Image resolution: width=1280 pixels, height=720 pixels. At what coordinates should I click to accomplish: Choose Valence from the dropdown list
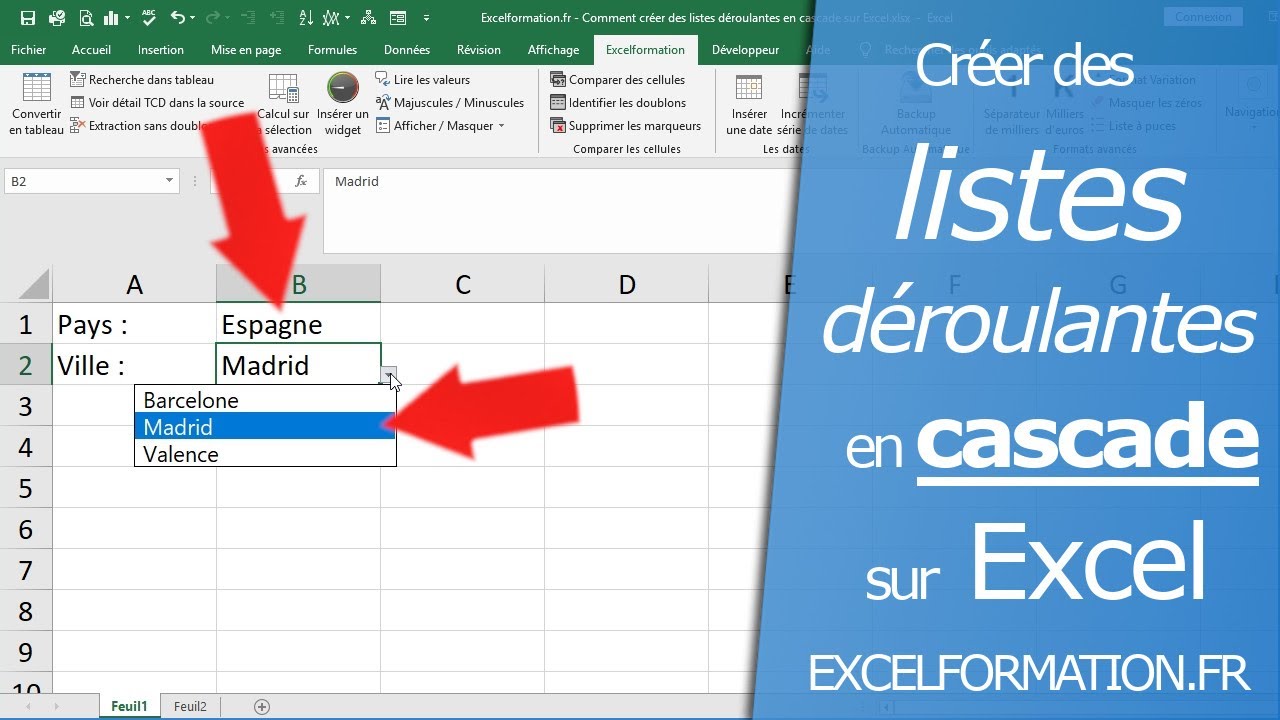[265, 454]
